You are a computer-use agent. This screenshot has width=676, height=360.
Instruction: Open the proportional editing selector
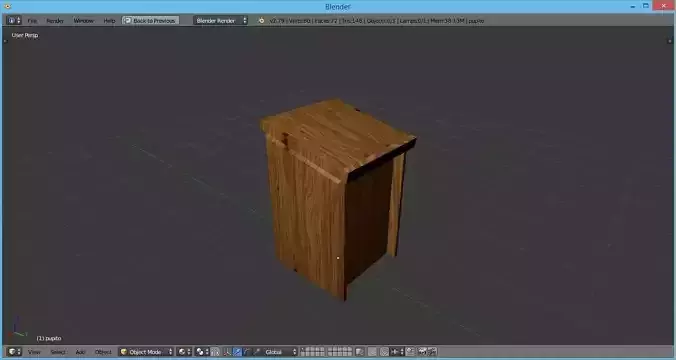[373, 352]
